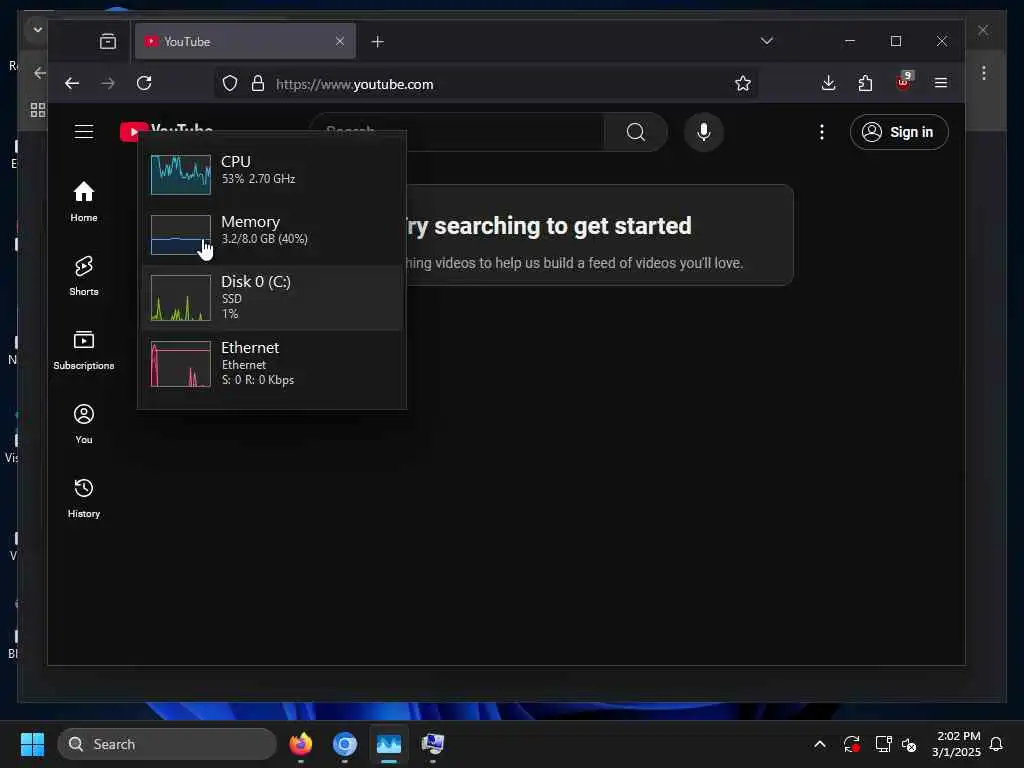Select Disk 0 (C:) performance entry
1024x768 pixels.
pyautogui.click(x=272, y=298)
